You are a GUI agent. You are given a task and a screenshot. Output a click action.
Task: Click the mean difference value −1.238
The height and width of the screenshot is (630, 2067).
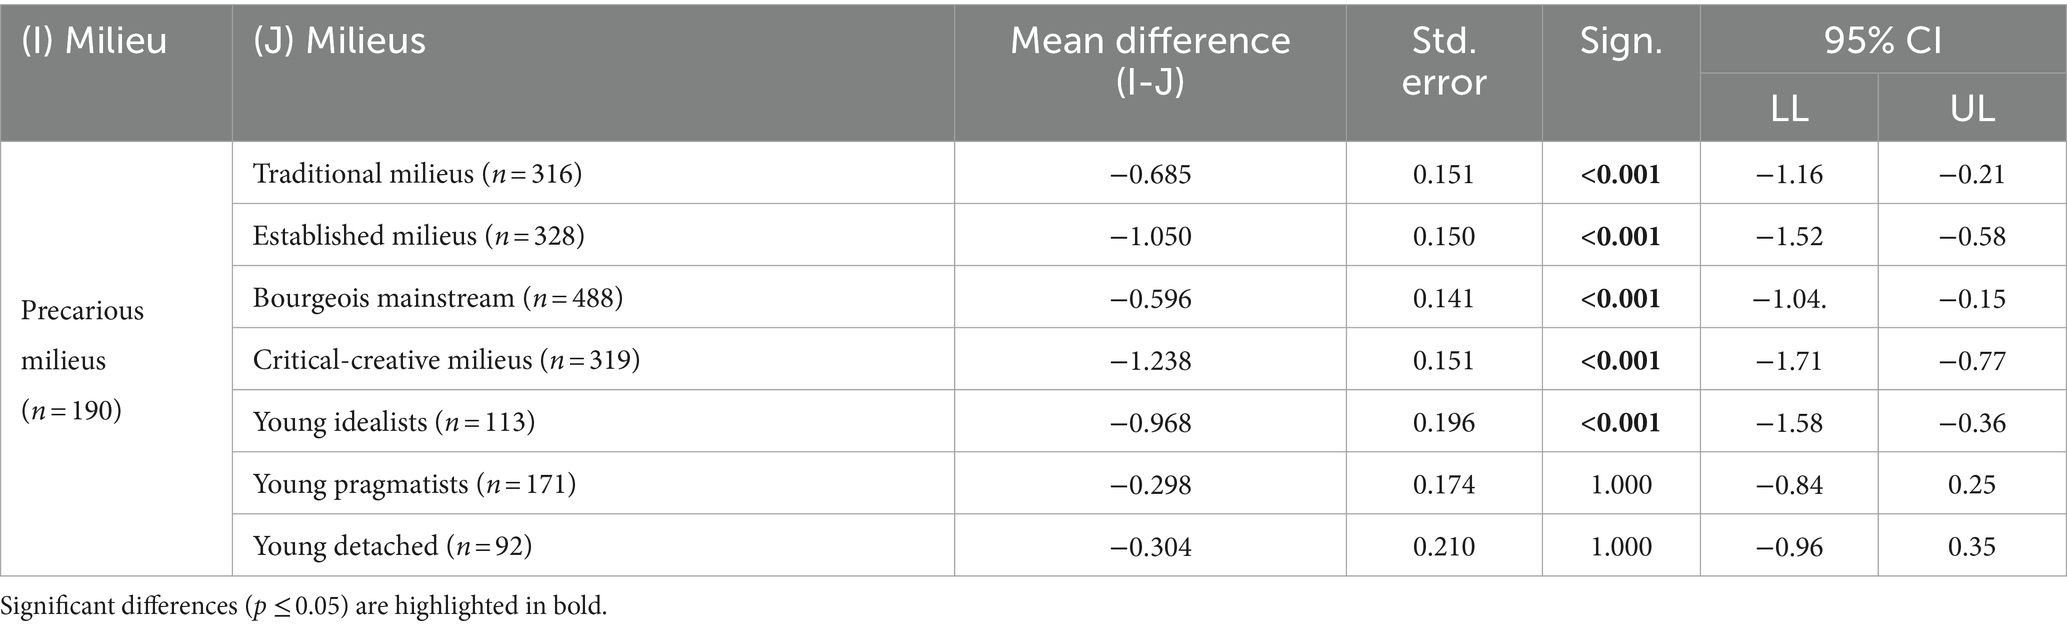(x=1150, y=361)
